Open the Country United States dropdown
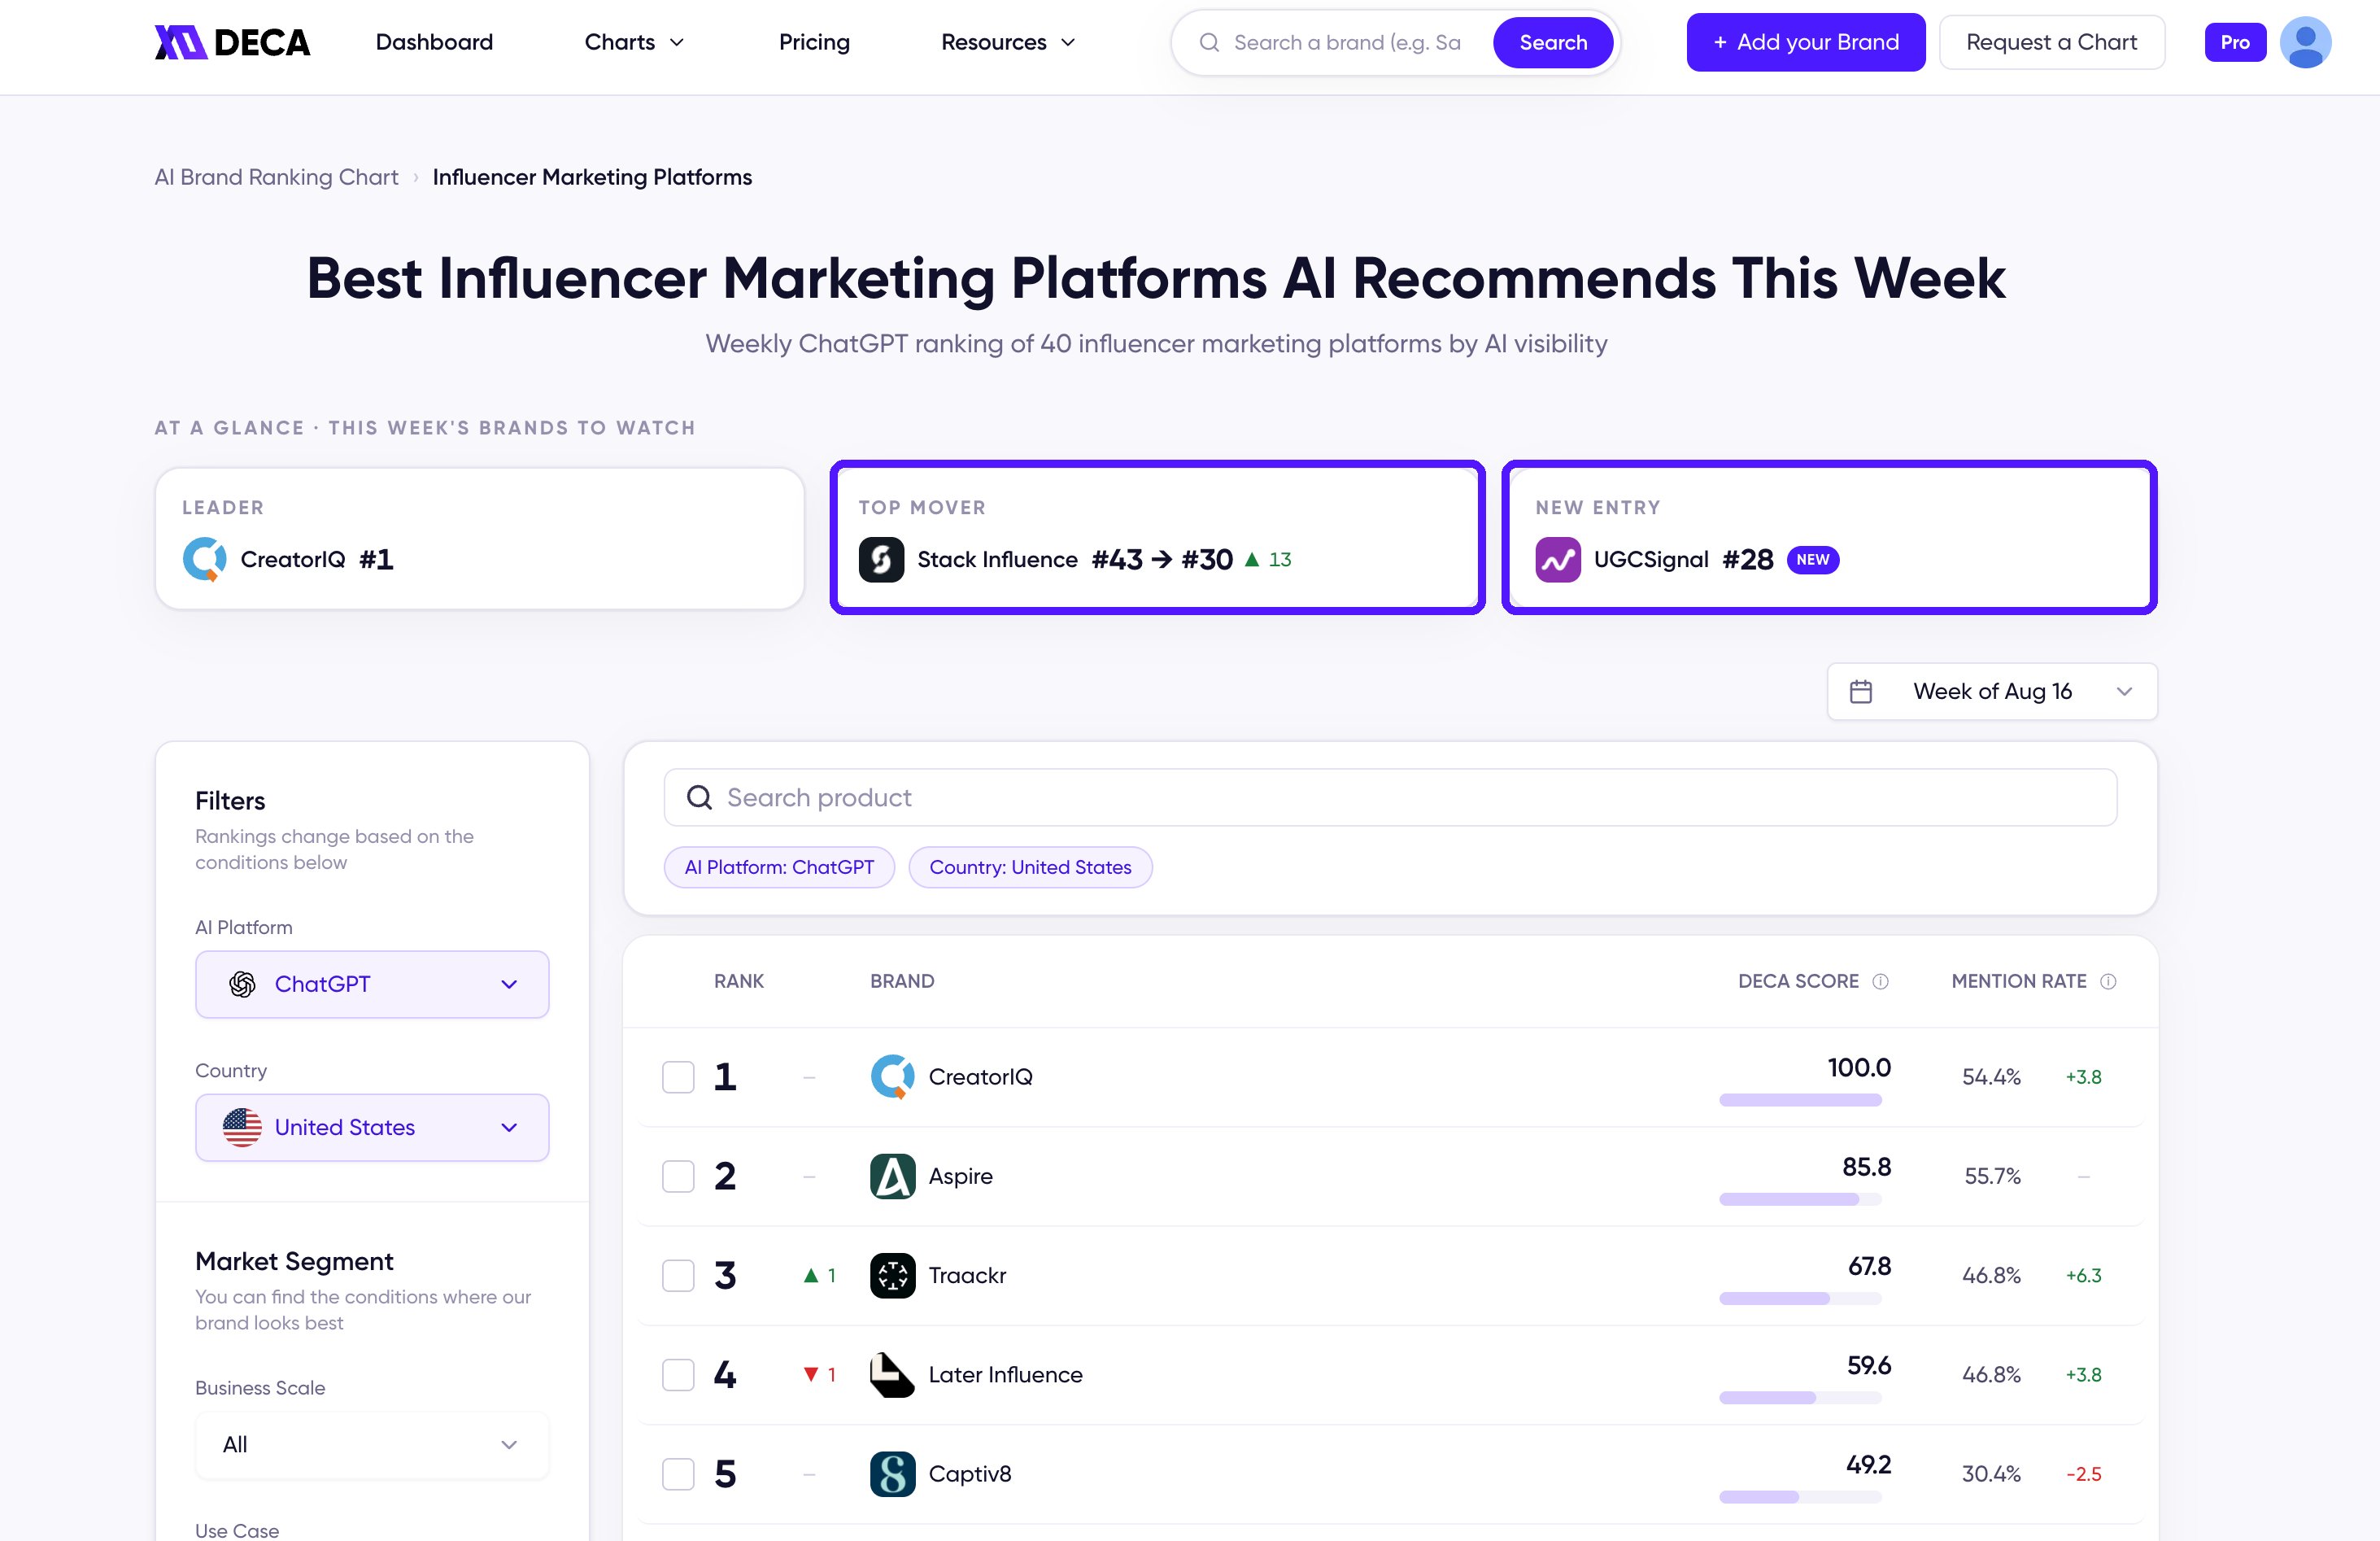 [372, 1127]
